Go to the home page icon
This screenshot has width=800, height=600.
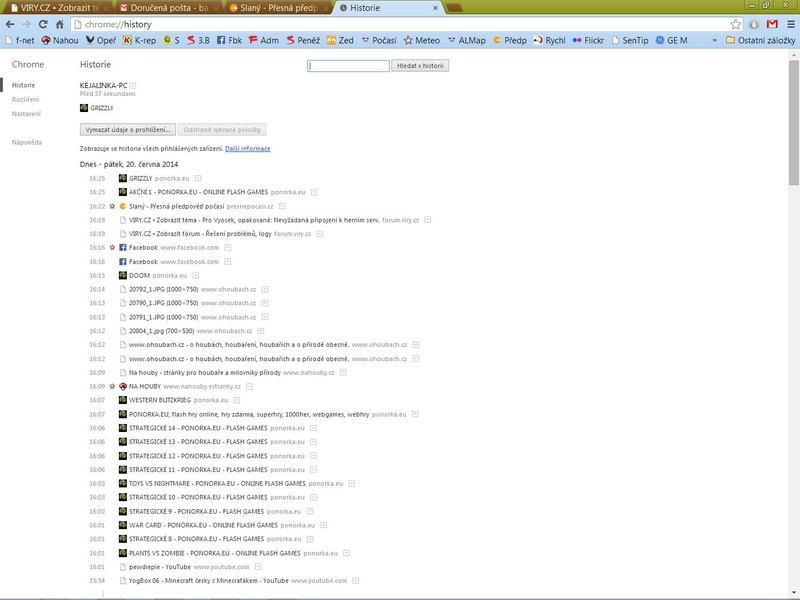(x=60, y=23)
